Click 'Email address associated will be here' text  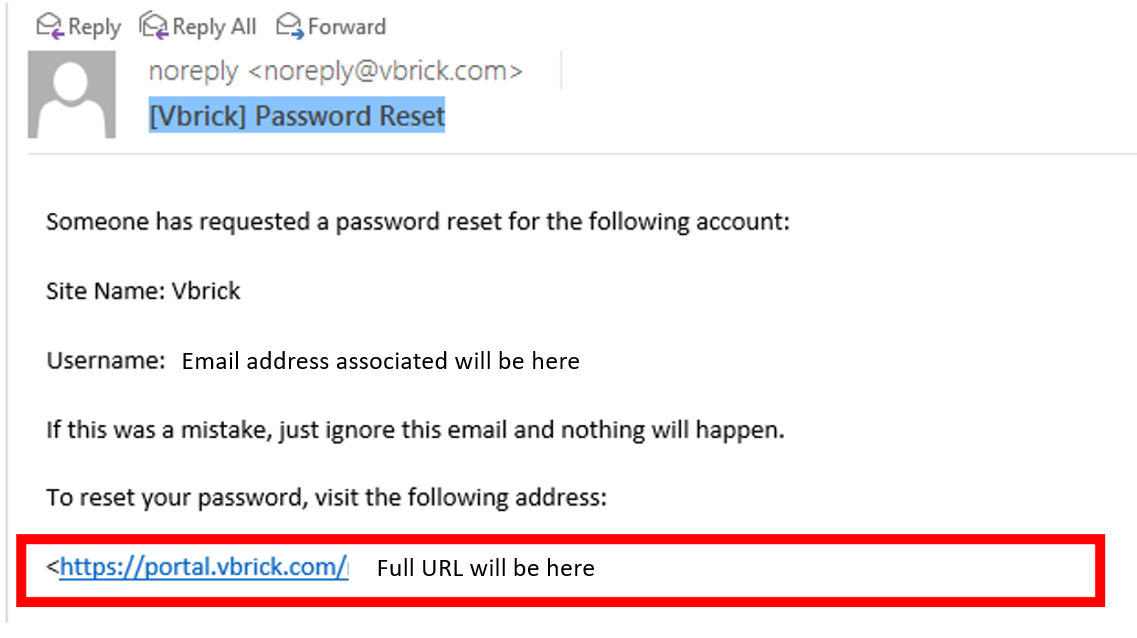(x=381, y=361)
